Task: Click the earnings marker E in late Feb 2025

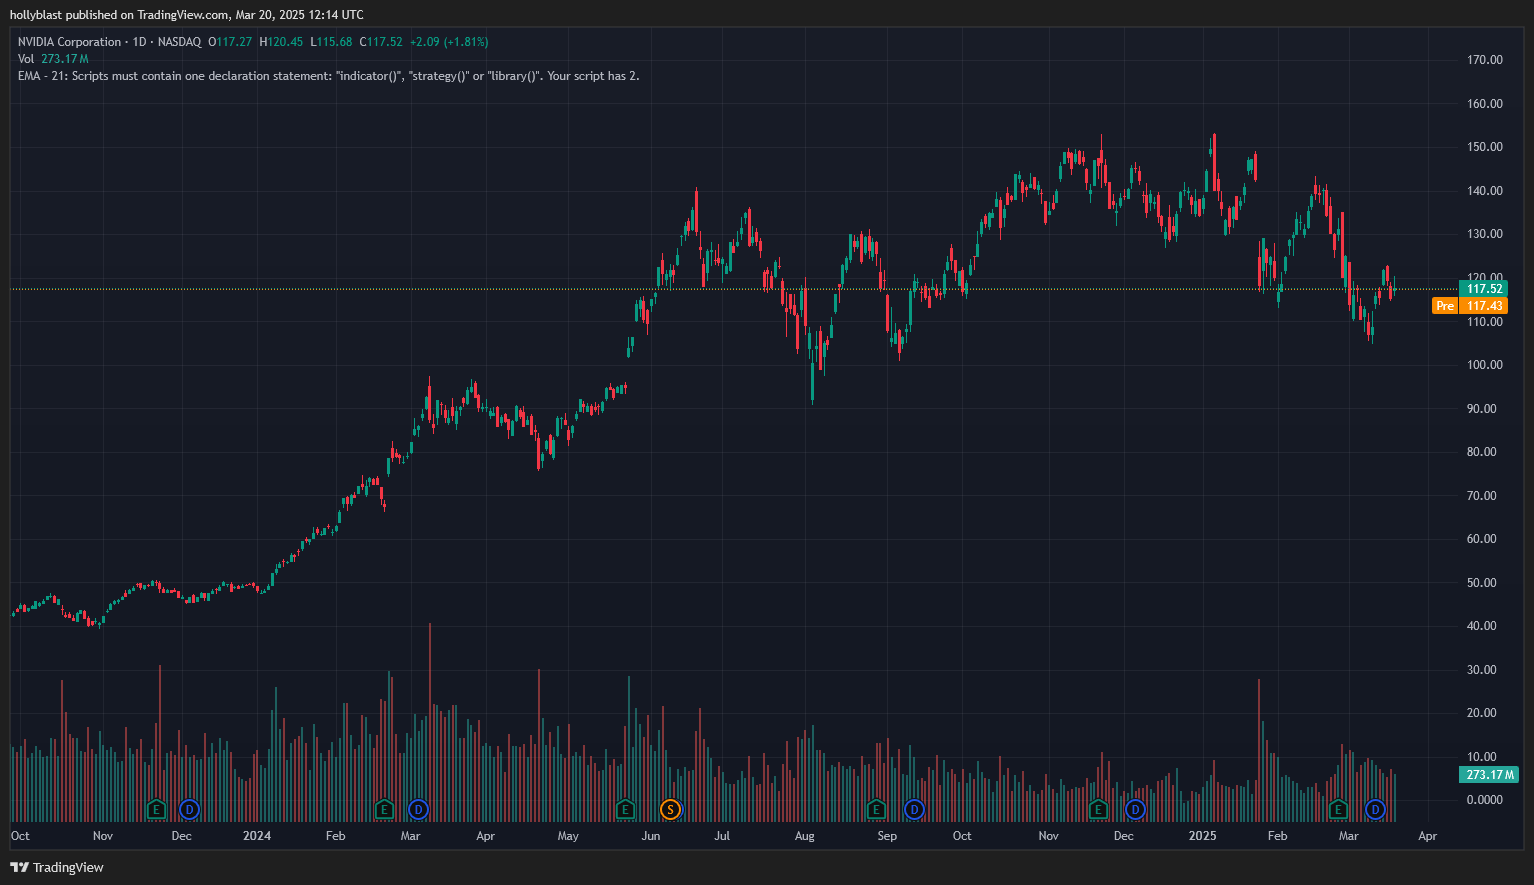Action: 1338,809
